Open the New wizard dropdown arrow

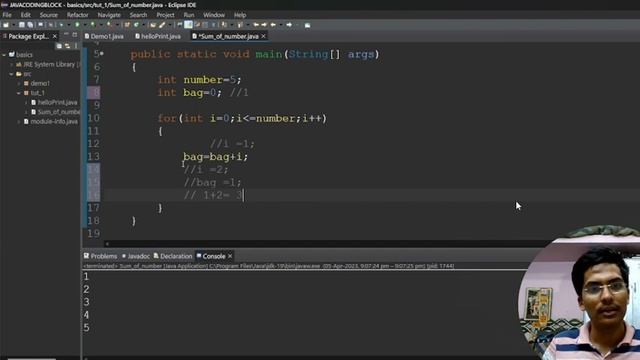(x=13, y=25)
